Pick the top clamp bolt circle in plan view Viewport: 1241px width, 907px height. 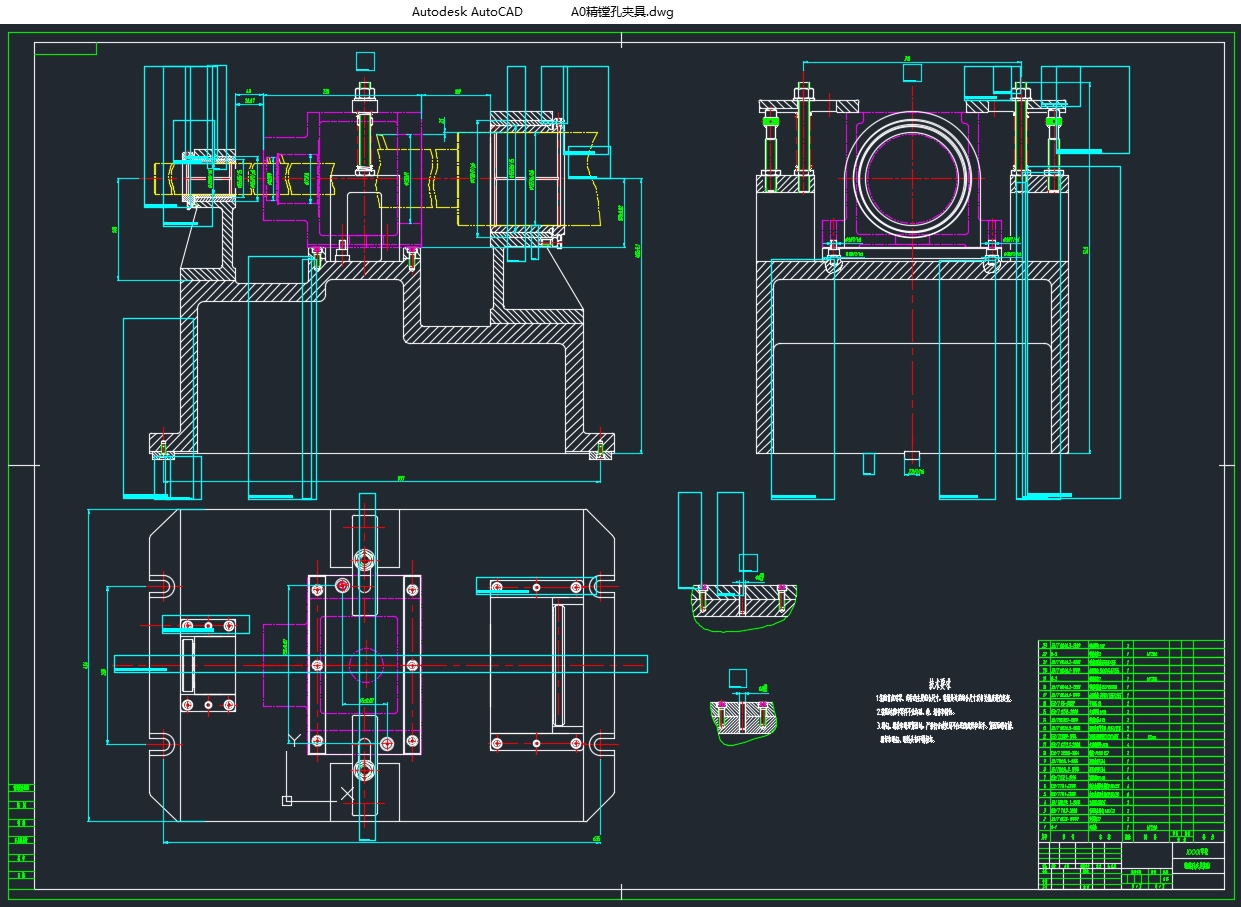364,558
